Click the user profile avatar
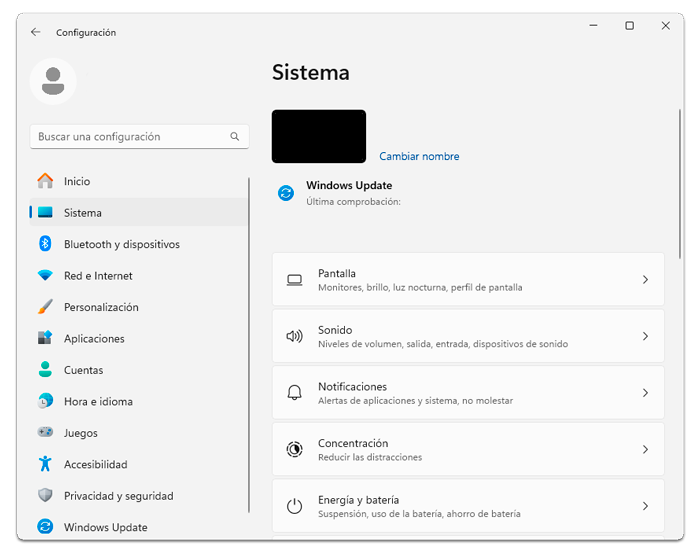 [x=53, y=81]
